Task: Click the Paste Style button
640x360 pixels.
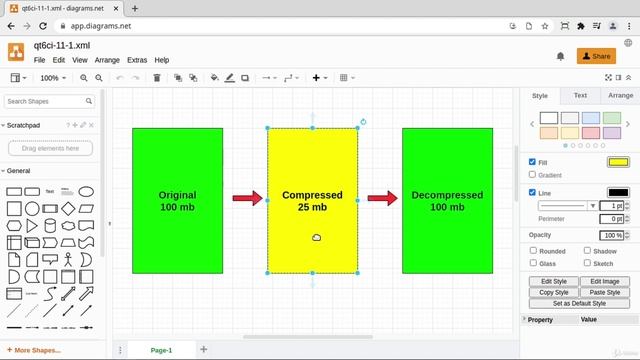Action: coord(604,292)
